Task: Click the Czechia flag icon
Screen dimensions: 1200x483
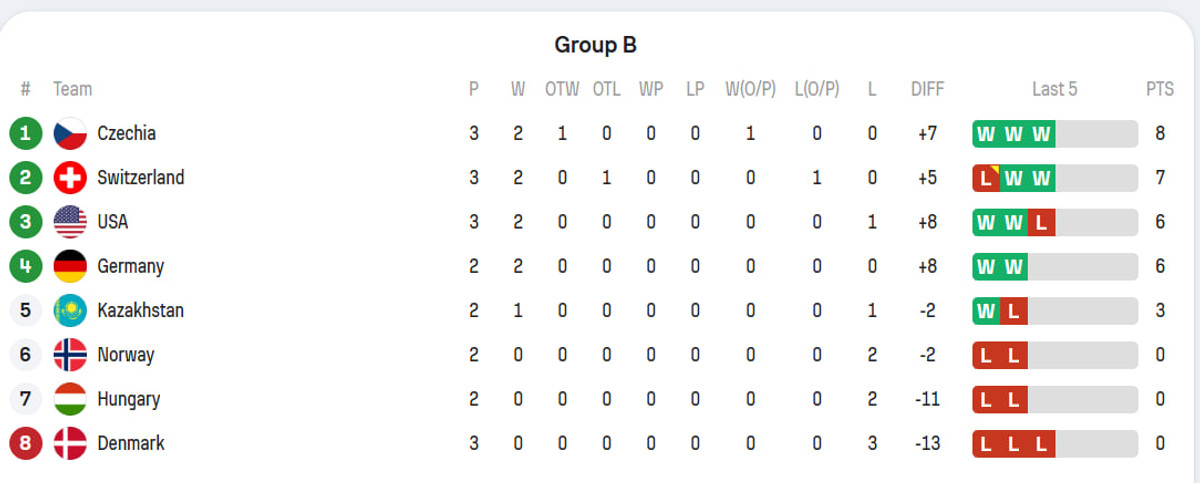Action: [x=70, y=134]
